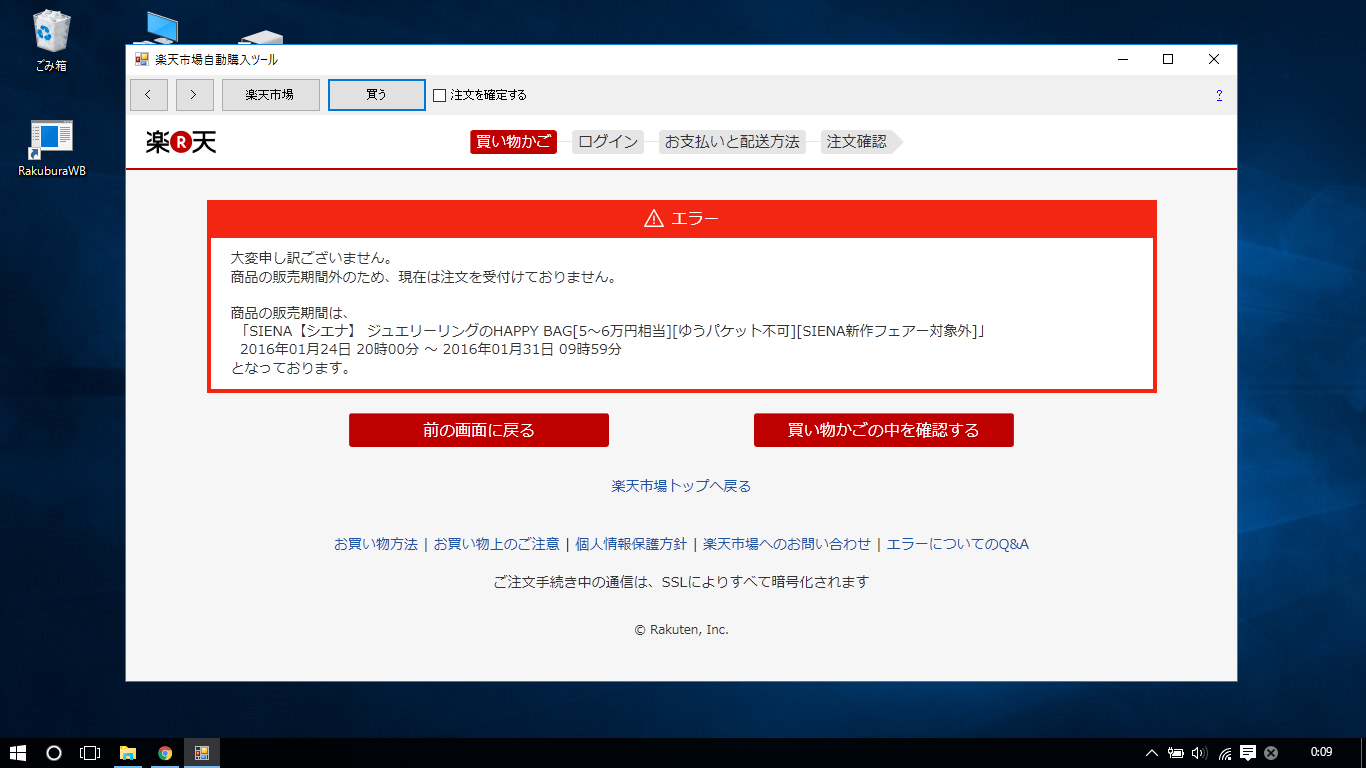1366x768 pixels.
Task: Click the sales period dates line
Action: (x=431, y=350)
